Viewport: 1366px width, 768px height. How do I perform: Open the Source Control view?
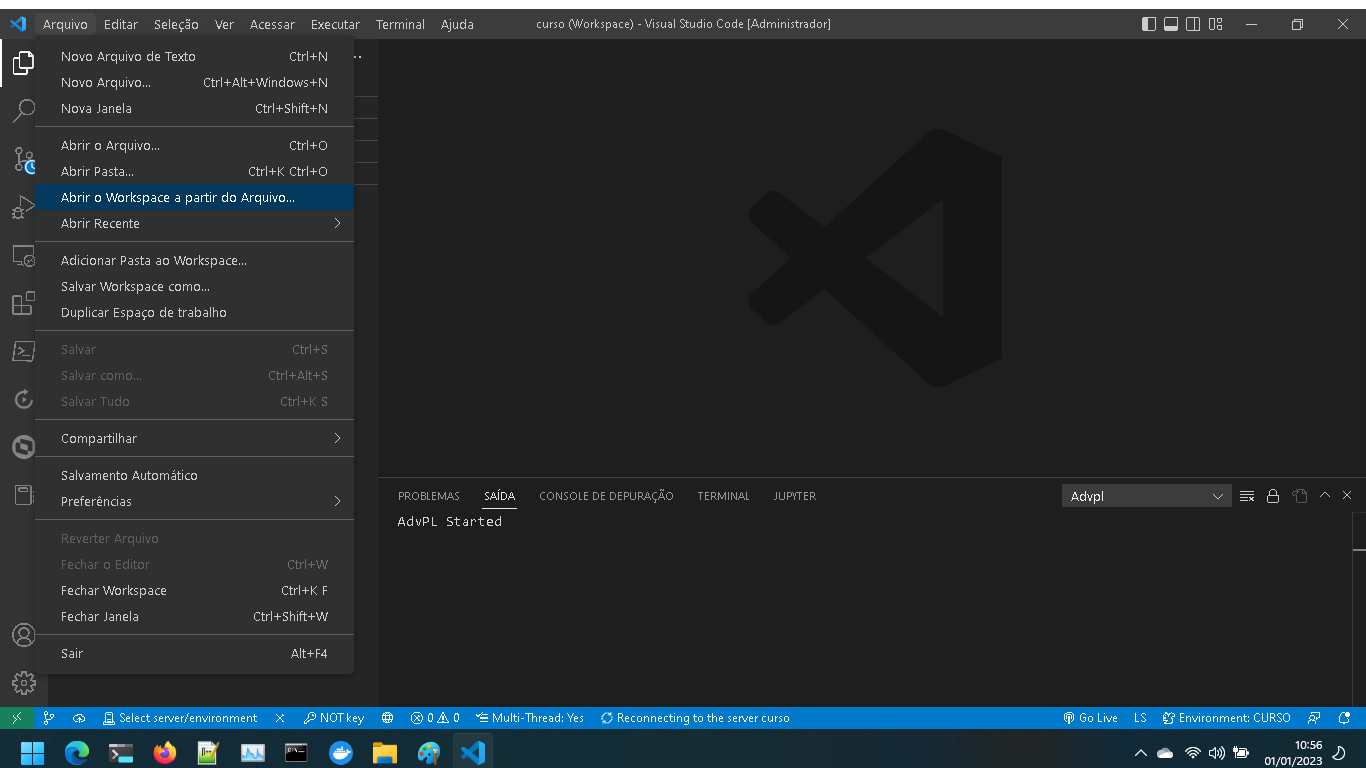pyautogui.click(x=23, y=158)
